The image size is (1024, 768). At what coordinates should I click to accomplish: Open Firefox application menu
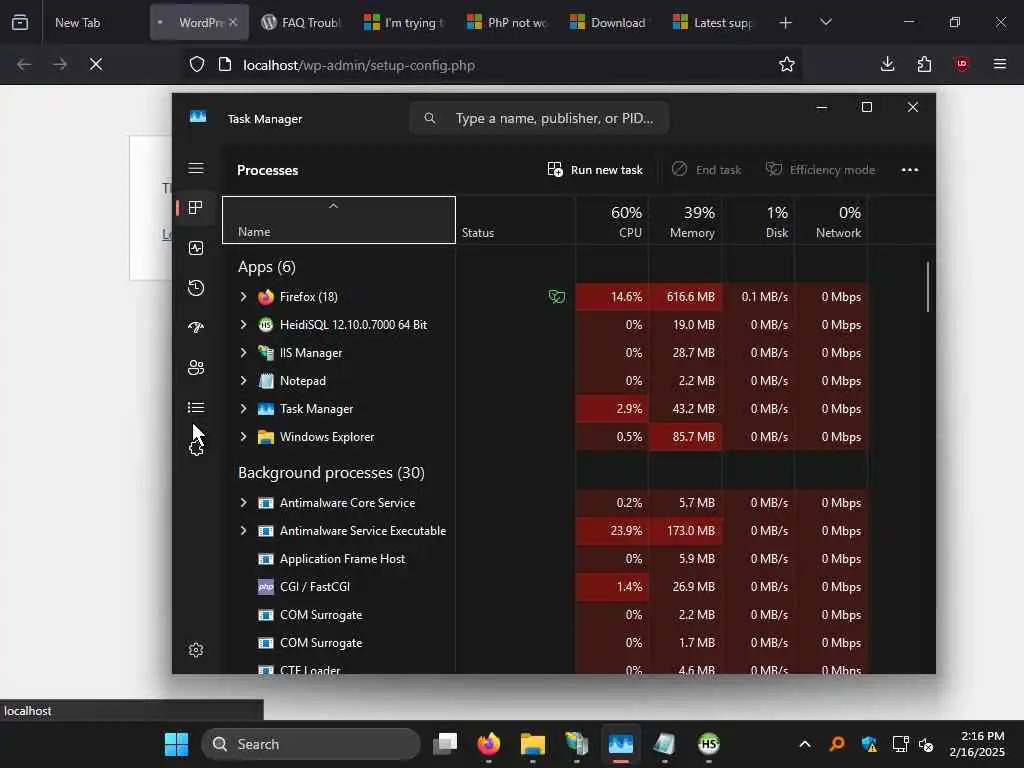[1000, 64]
